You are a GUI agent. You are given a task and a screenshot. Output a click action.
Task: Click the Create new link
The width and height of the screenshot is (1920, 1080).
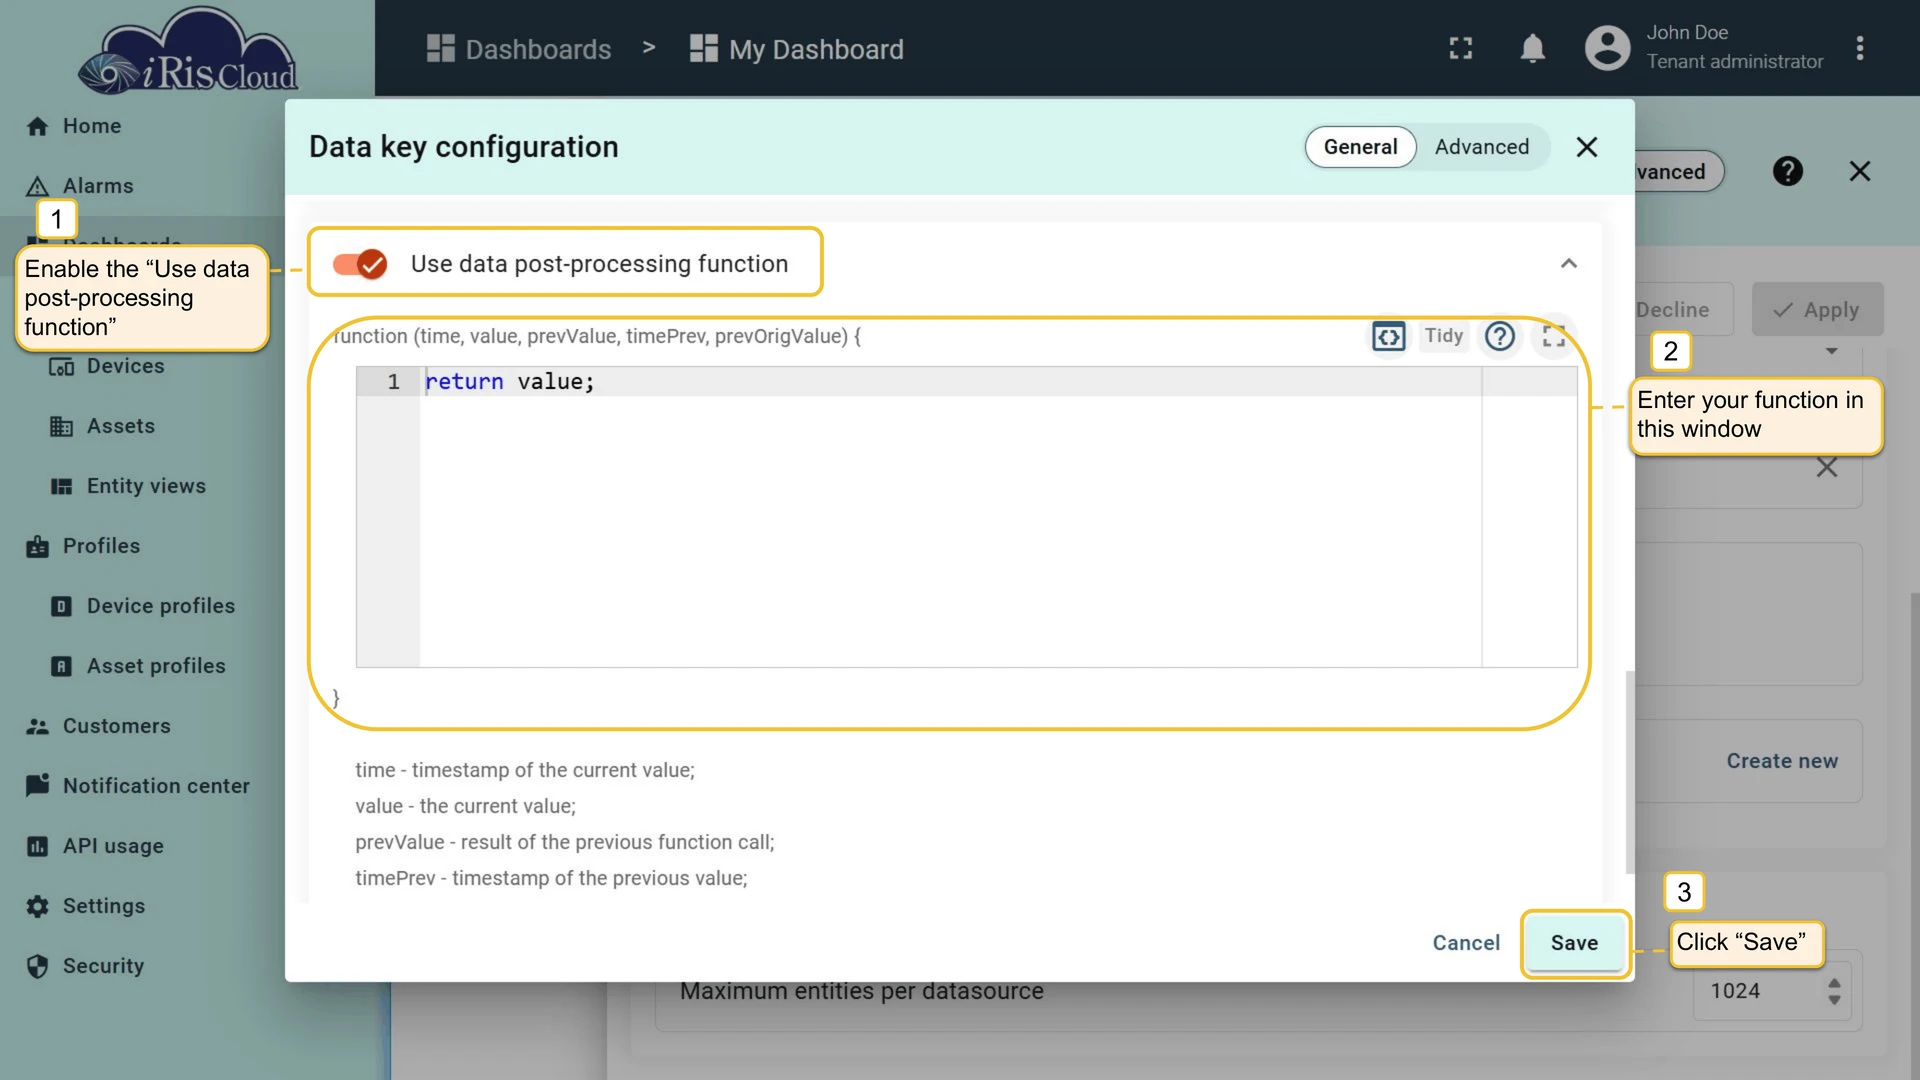[1782, 761]
